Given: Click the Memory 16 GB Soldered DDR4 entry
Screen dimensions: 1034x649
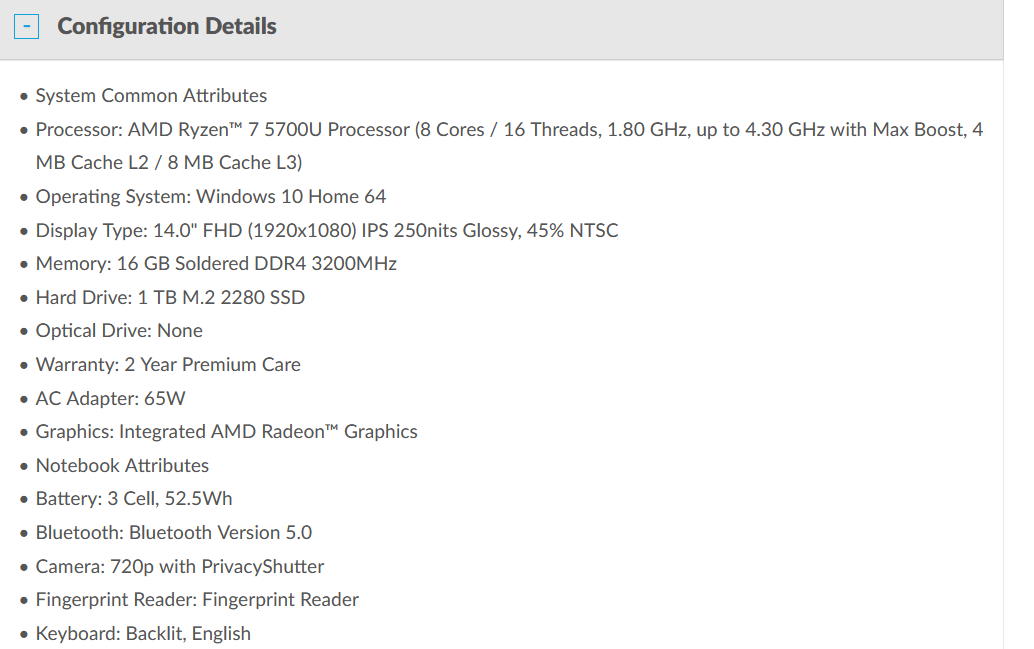Looking at the screenshot, I should coord(216,264).
